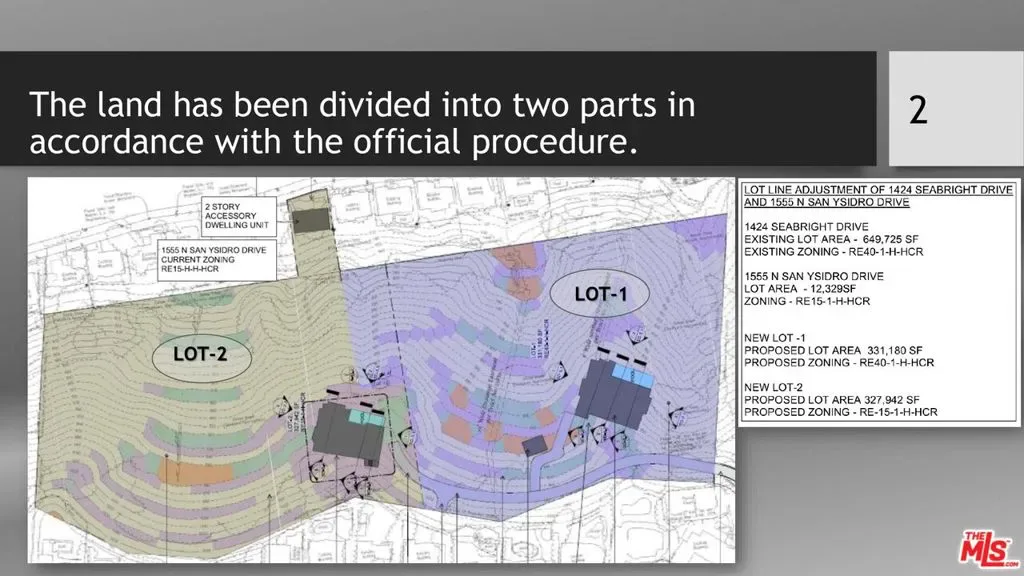
Task: Select the LOT-1 oval label
Action: pos(600,295)
